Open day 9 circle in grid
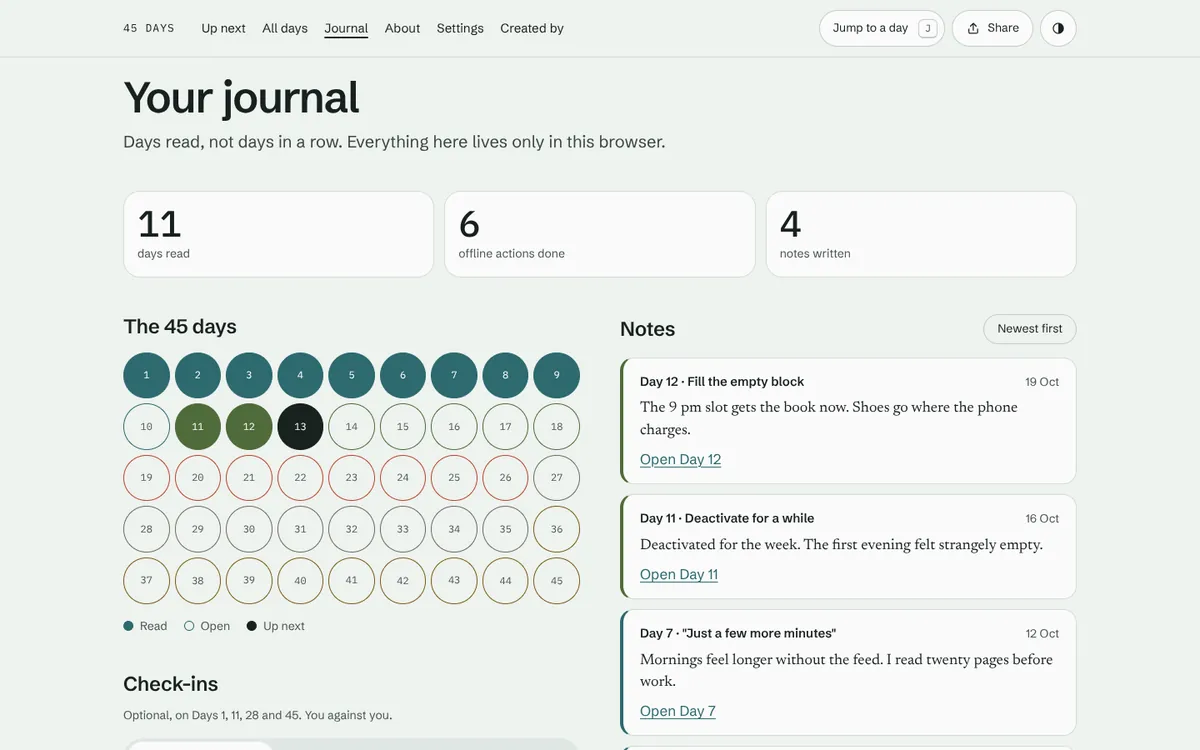Screen dimensions: 1200x750 pos(557,375)
